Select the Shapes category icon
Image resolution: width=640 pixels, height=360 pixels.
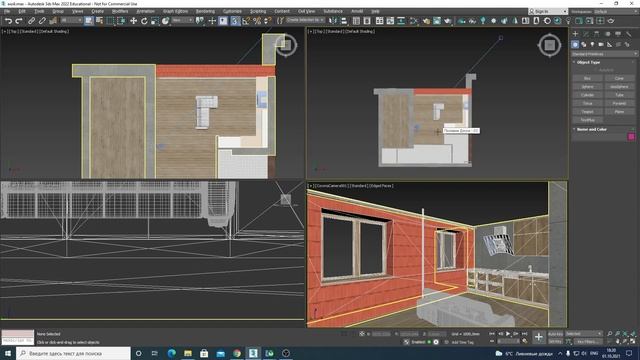click(x=584, y=44)
